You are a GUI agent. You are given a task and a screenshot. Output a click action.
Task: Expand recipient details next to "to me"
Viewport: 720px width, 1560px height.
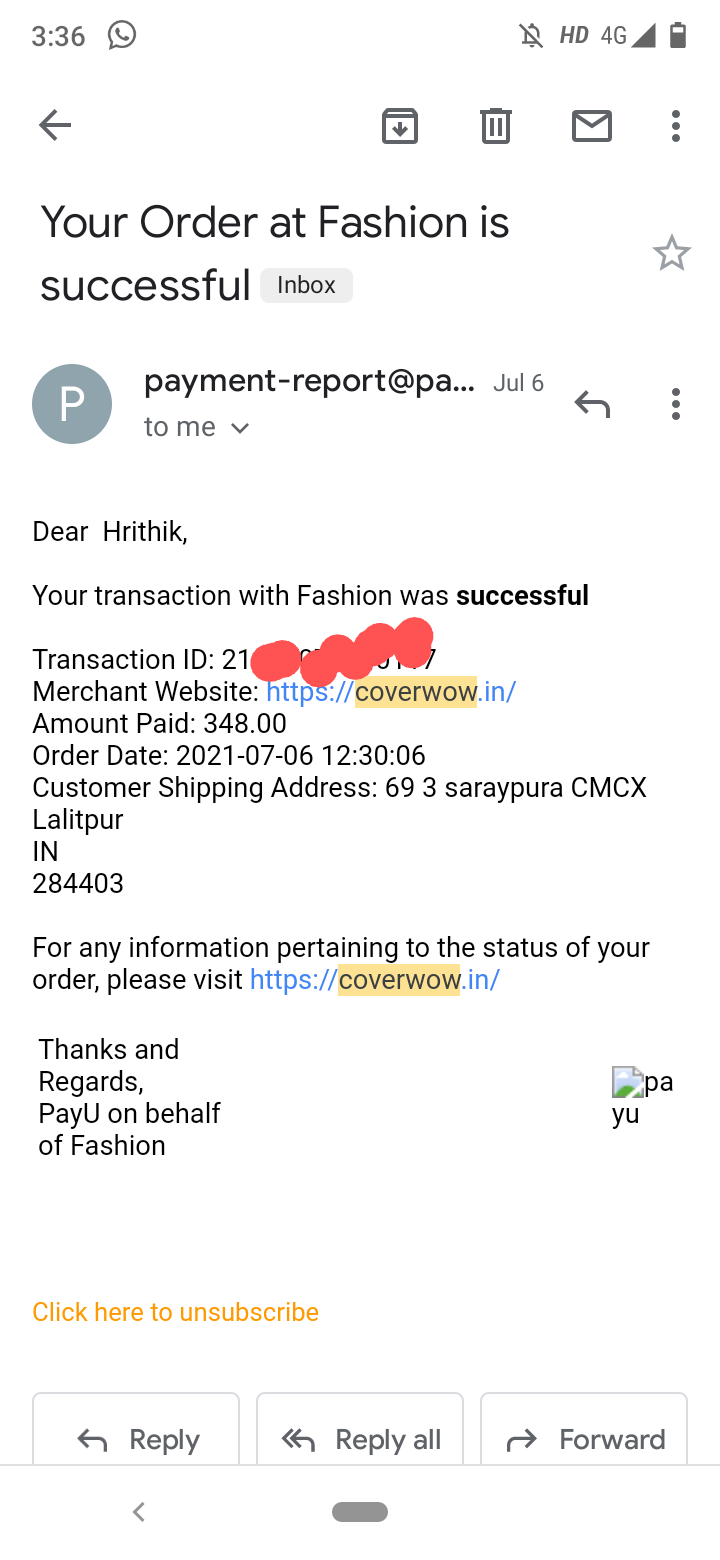click(x=239, y=428)
